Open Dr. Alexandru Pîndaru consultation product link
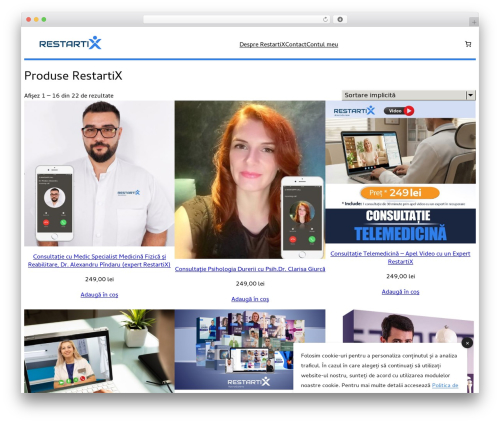This screenshot has width=500, height=423. click(99, 260)
